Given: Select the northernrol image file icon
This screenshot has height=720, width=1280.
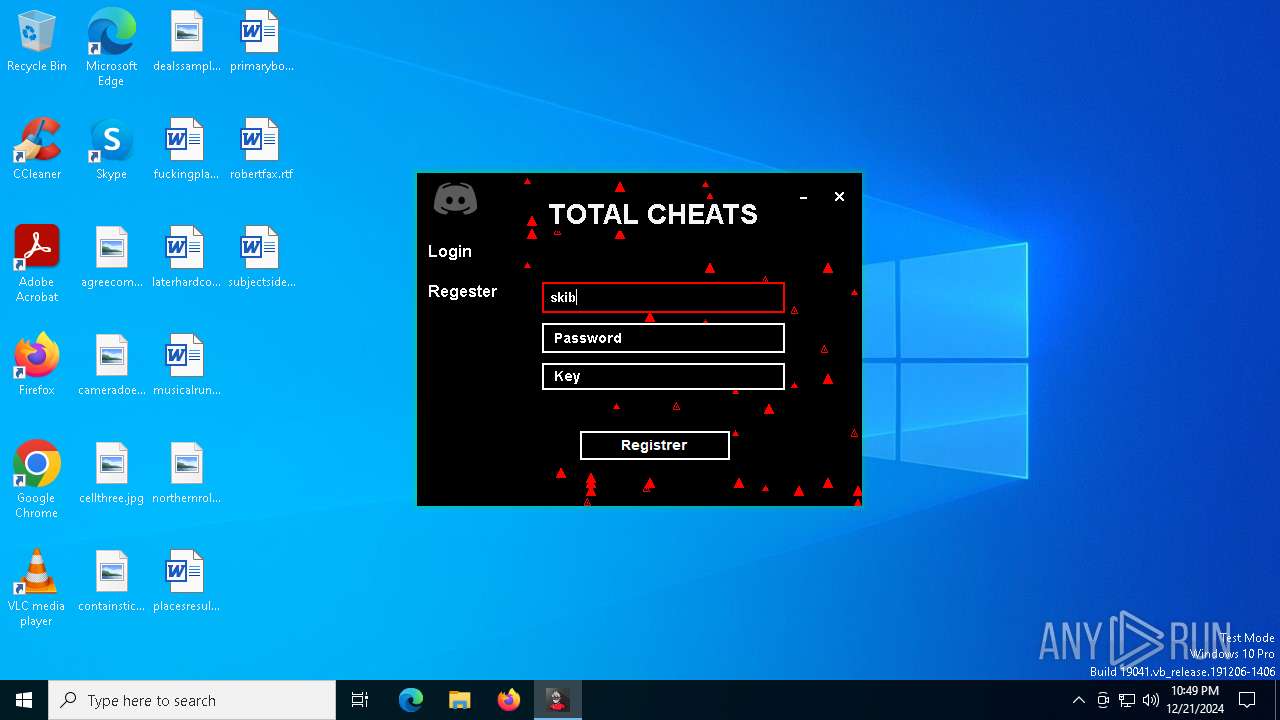Looking at the screenshot, I should point(186,473).
